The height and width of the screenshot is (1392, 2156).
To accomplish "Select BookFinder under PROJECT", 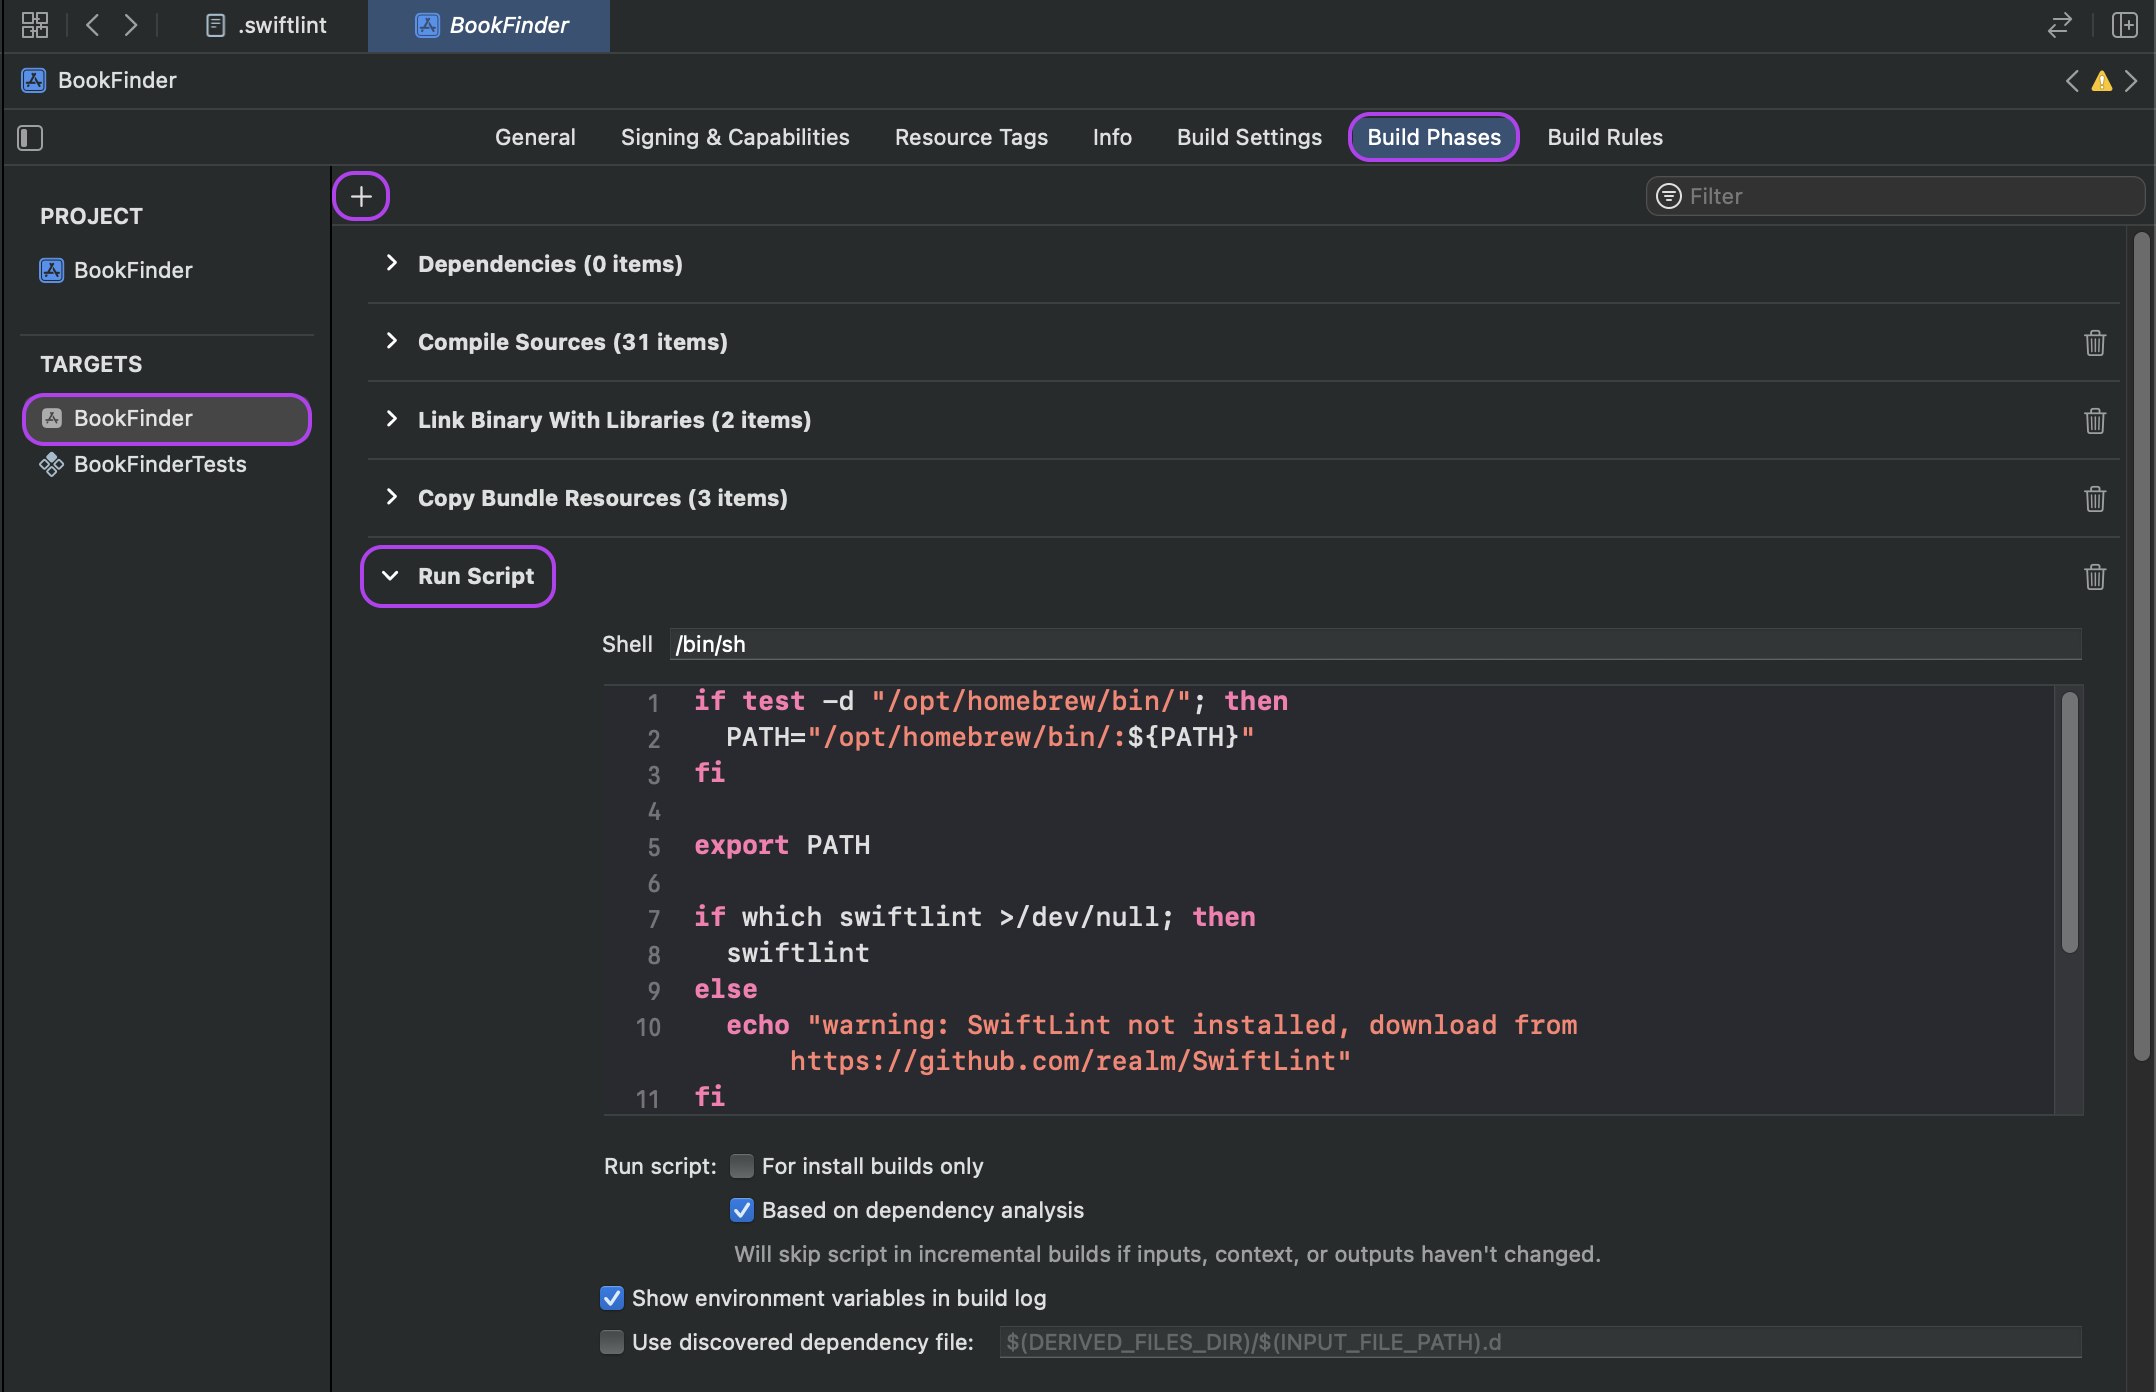I will [133, 270].
